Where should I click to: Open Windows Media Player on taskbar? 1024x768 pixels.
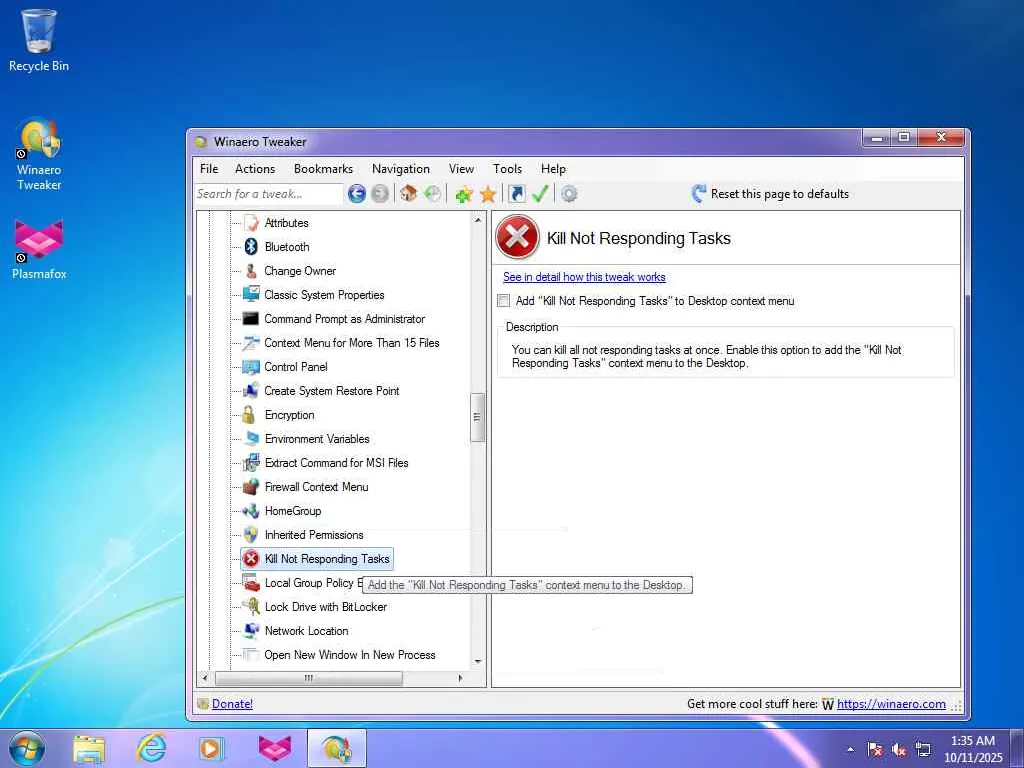(212, 749)
